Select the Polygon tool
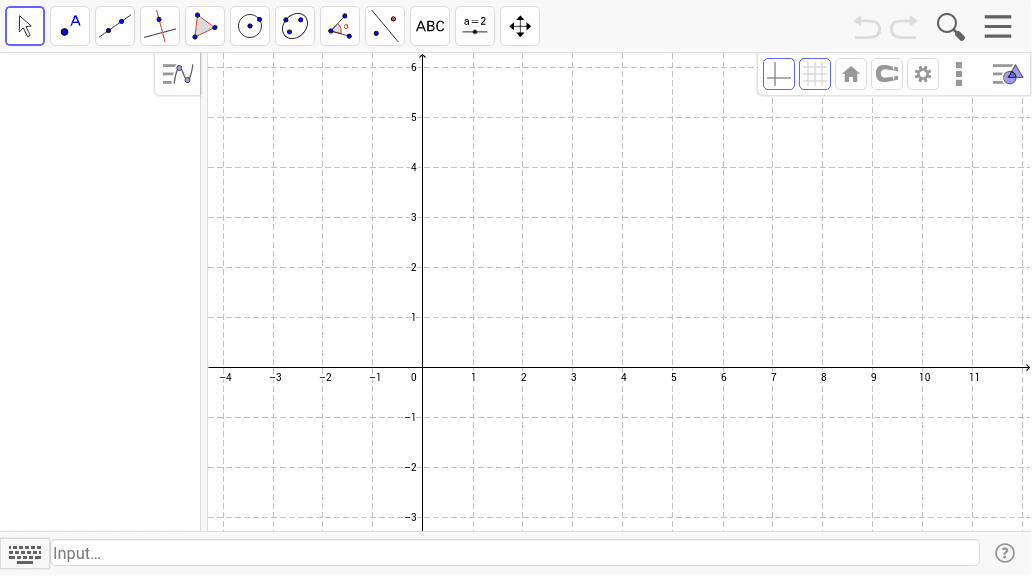This screenshot has width=1032, height=576. [x=205, y=26]
